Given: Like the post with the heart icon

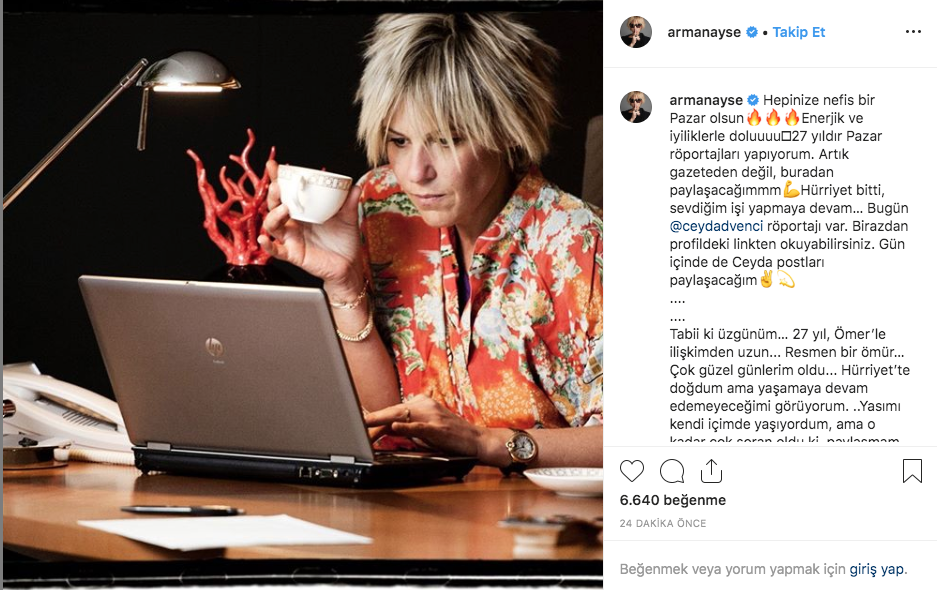Looking at the screenshot, I should [x=632, y=471].
